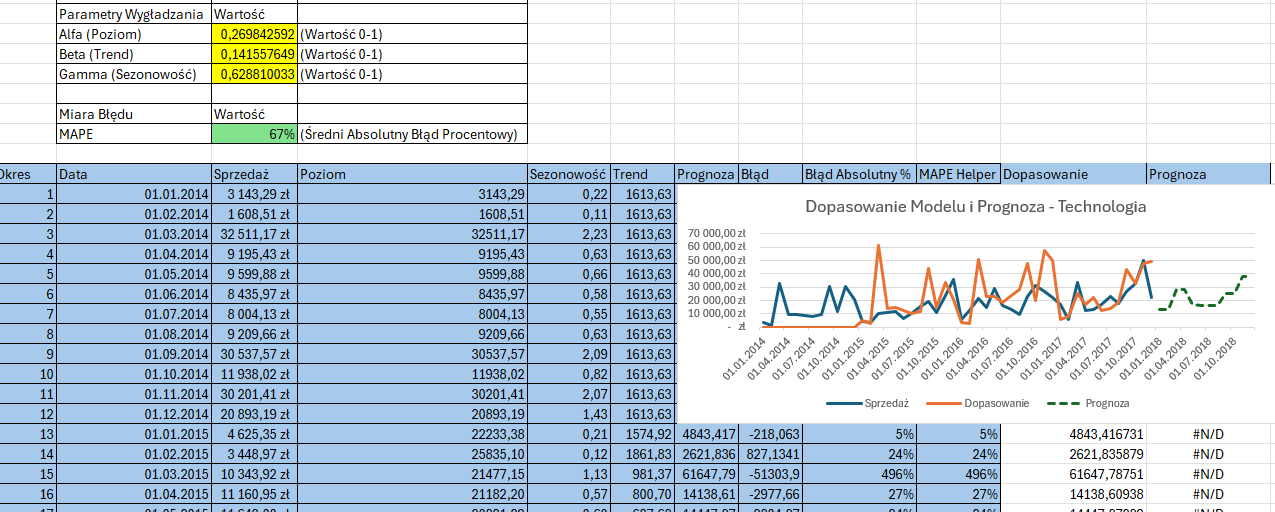Click the first #N/D forecast cell

click(1209, 434)
